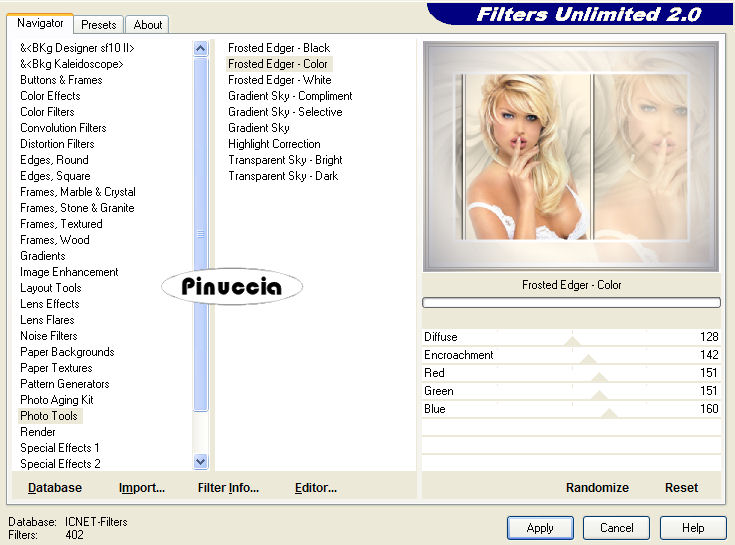Select Pattern Generators category
735x545 pixels.
coord(65,384)
